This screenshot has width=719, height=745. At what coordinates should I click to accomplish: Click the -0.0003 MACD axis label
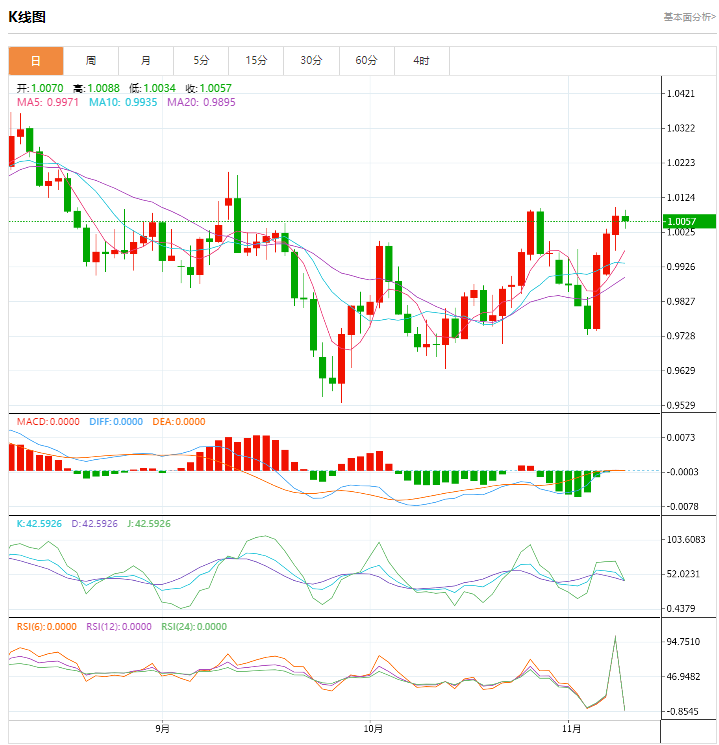(x=682, y=472)
